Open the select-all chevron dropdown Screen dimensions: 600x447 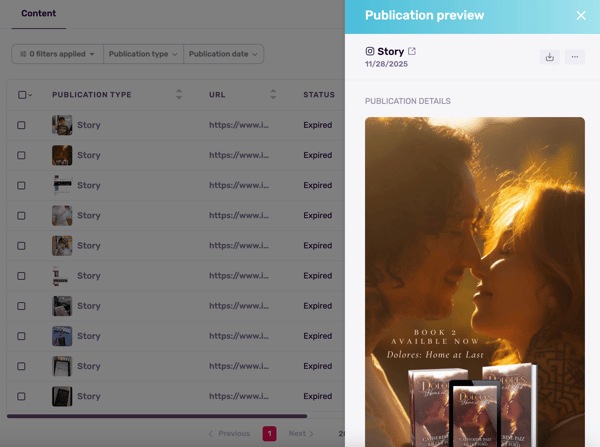click(x=31, y=95)
